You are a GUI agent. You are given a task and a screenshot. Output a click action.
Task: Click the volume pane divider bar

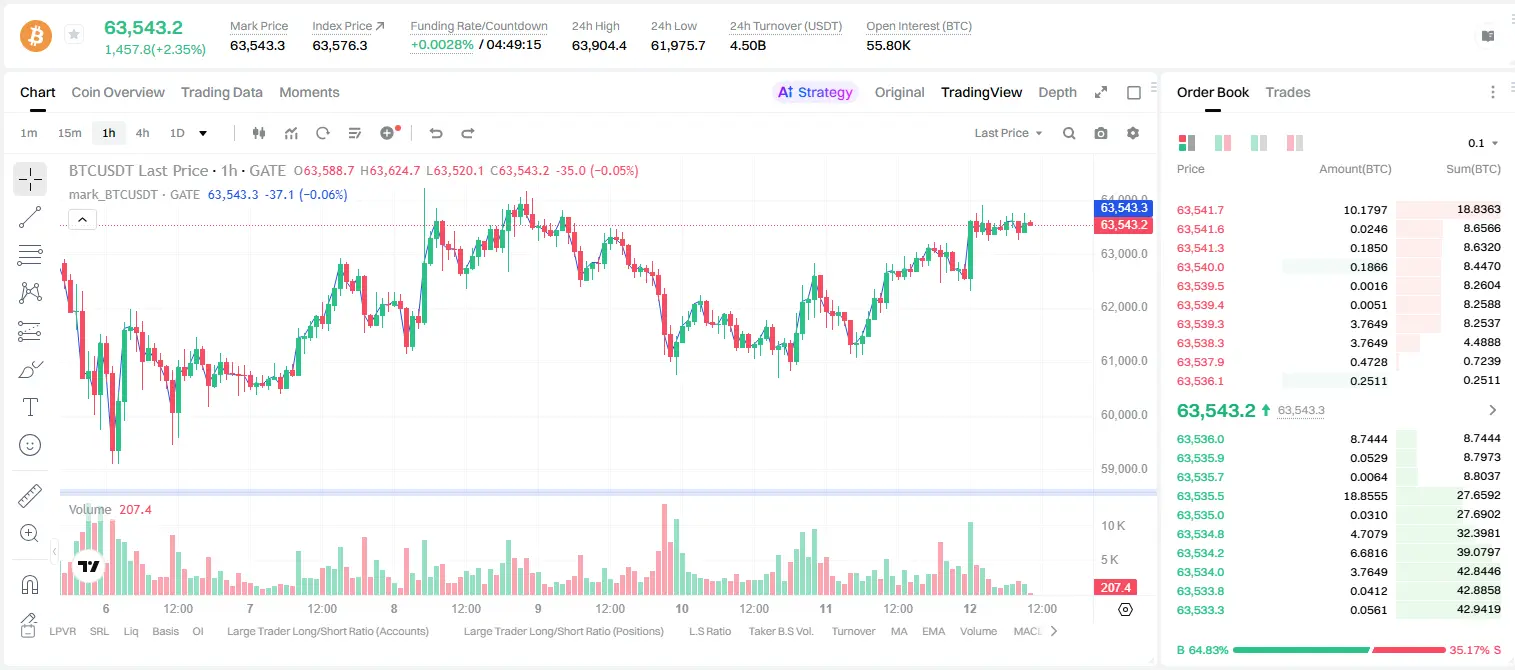(608, 492)
